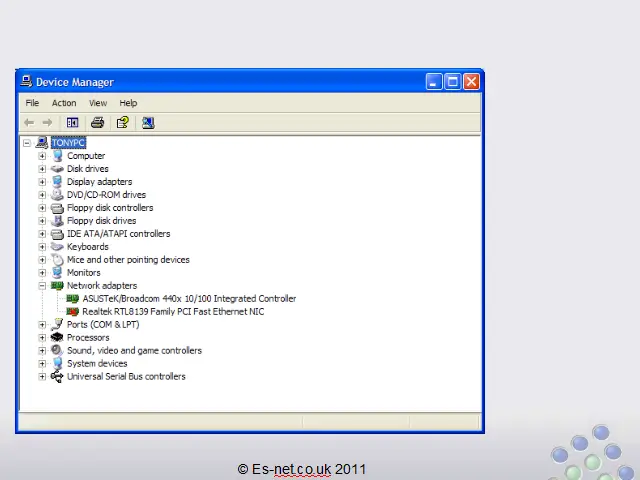640x480 pixels.
Task: Close the Device Manager window
Action: click(x=471, y=82)
